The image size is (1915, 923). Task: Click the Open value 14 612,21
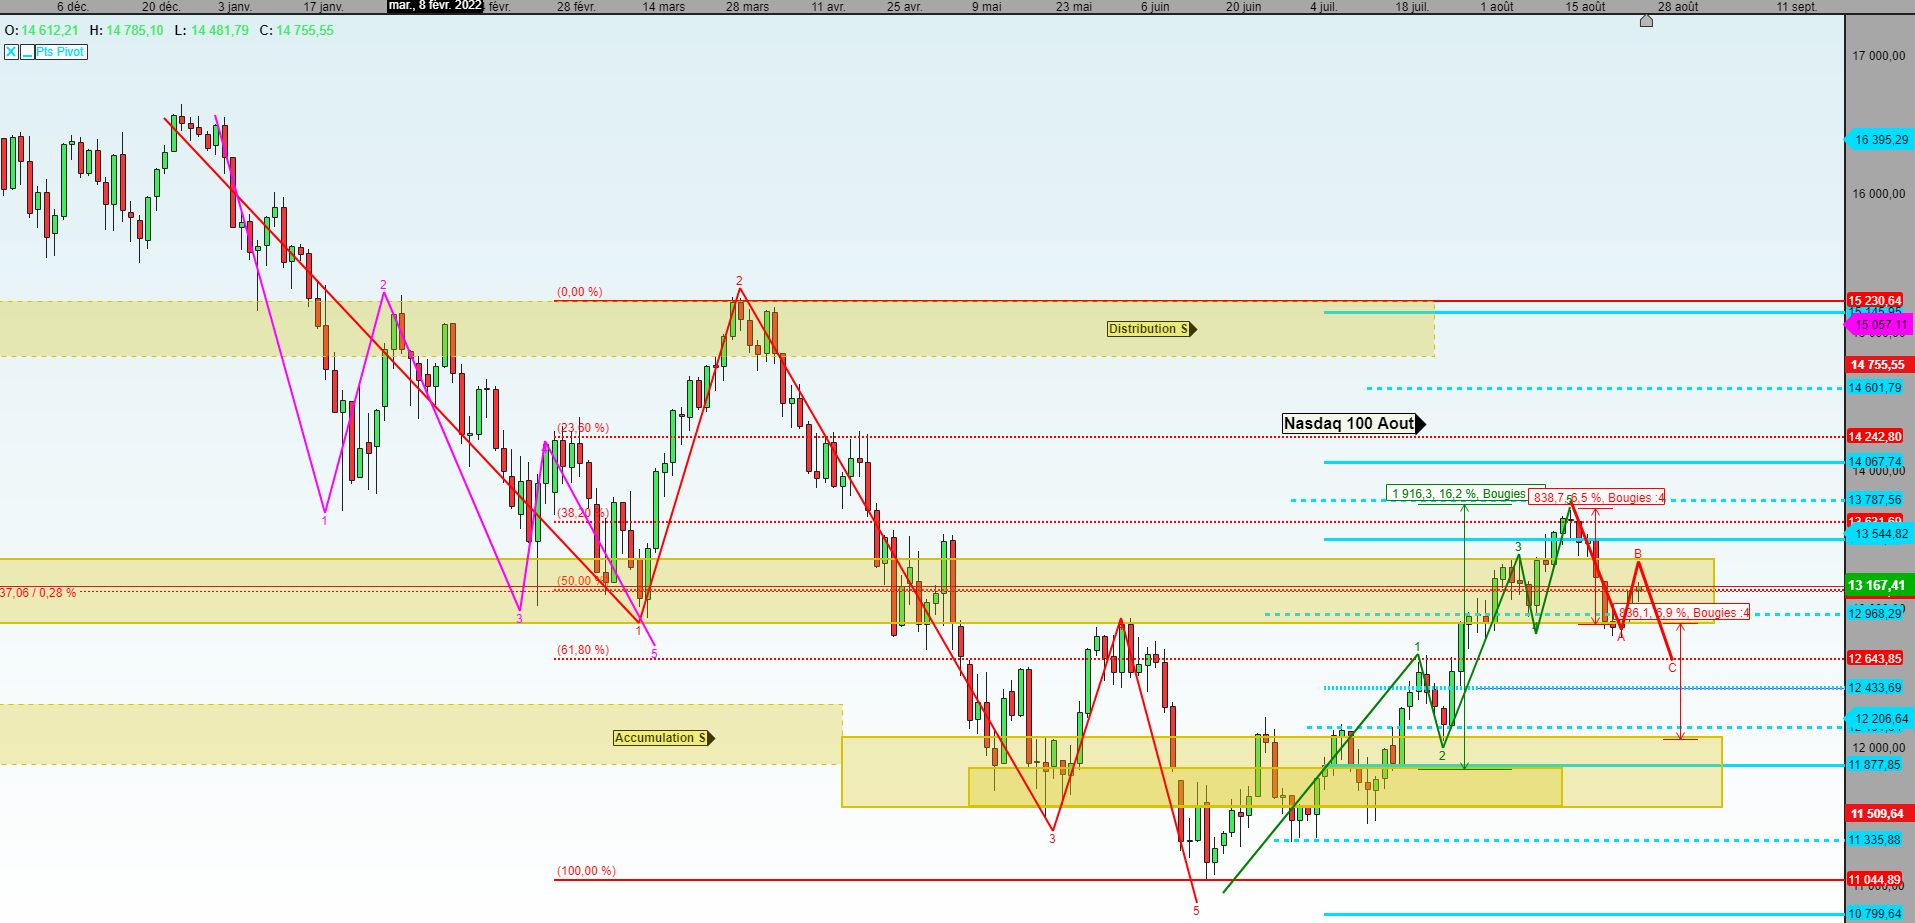49,31
